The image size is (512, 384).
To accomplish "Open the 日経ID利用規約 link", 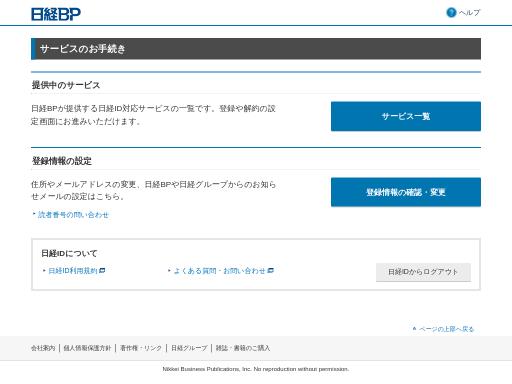I will pyautogui.click(x=73, y=271).
